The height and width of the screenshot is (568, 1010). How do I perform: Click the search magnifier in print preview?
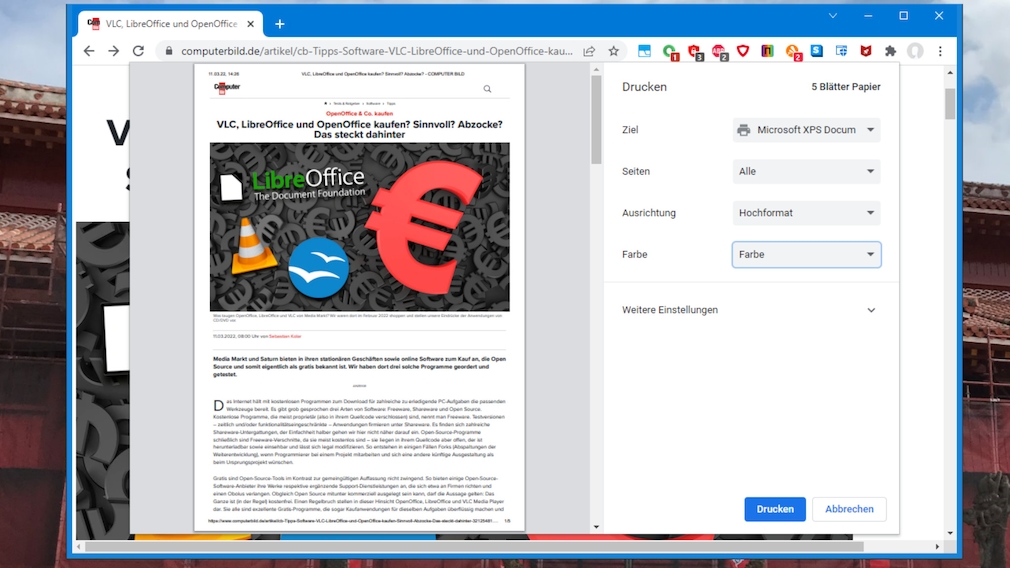487,89
